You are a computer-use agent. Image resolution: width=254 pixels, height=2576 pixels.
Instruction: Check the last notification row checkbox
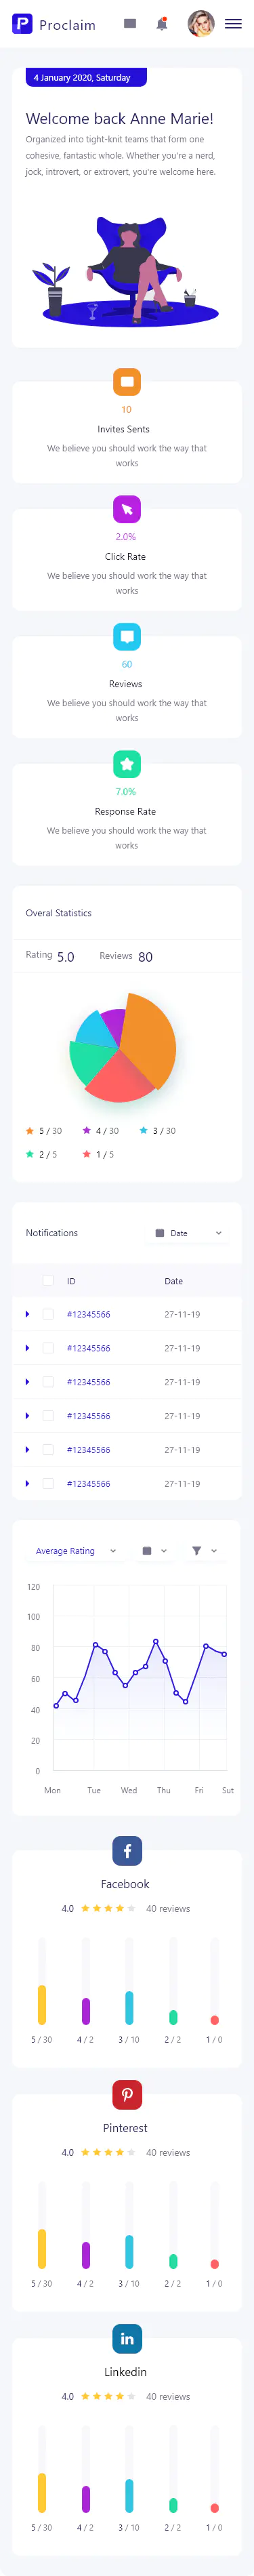[x=48, y=1483]
